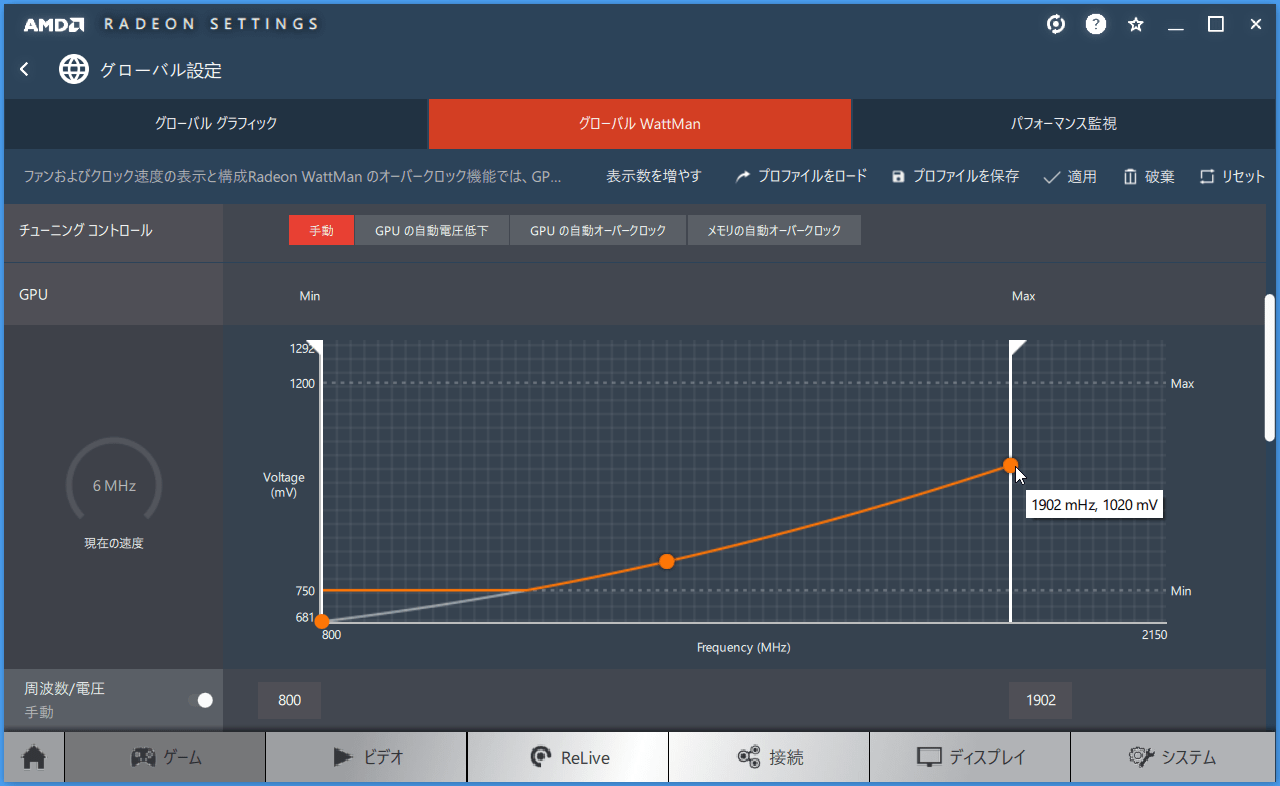Select 手動 tuning control
This screenshot has height=786, width=1280.
(x=321, y=230)
